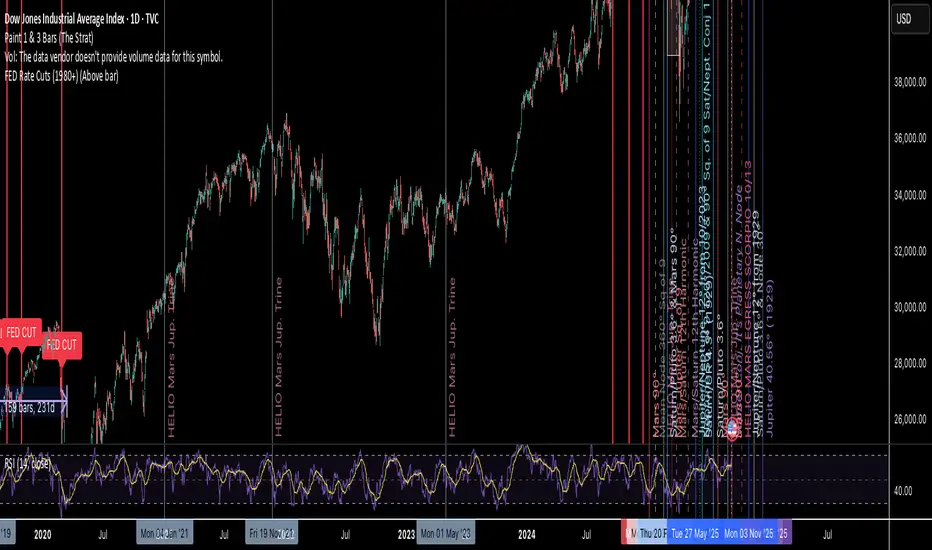This screenshot has height=550, width=932.
Task: Click the Jupiter 40.56° (1929) vertical label
Action: click(770, 359)
